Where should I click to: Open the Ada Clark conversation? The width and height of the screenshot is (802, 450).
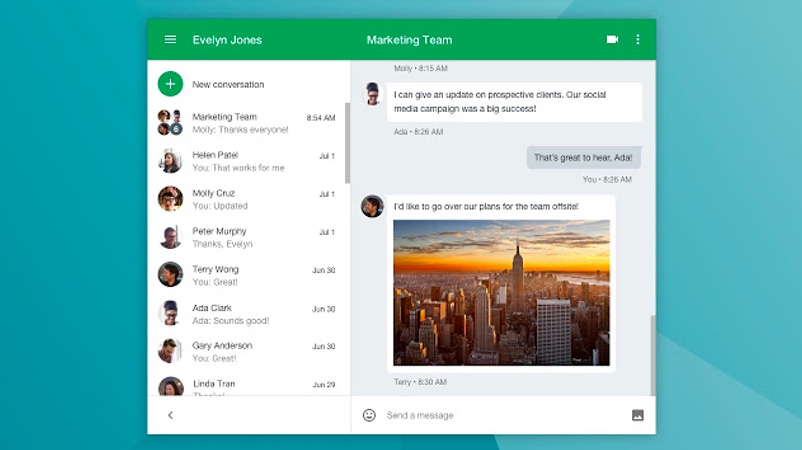246,313
